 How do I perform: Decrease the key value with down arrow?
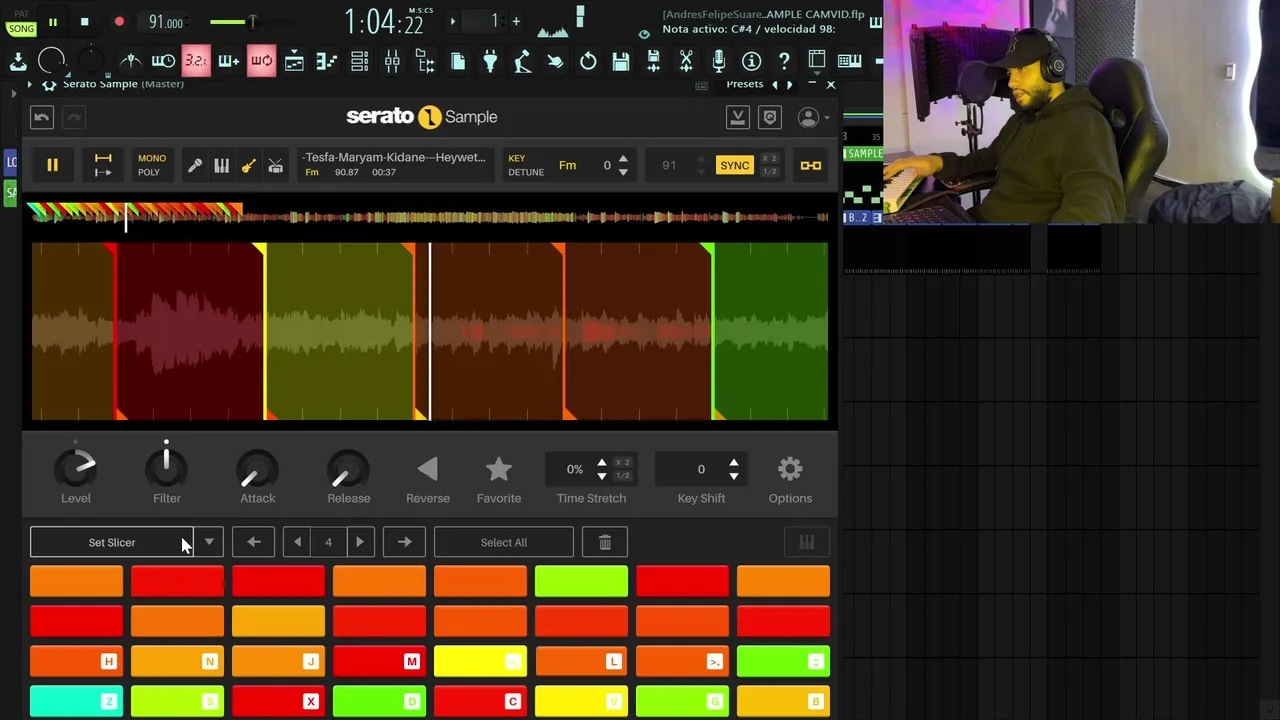pyautogui.click(x=623, y=172)
